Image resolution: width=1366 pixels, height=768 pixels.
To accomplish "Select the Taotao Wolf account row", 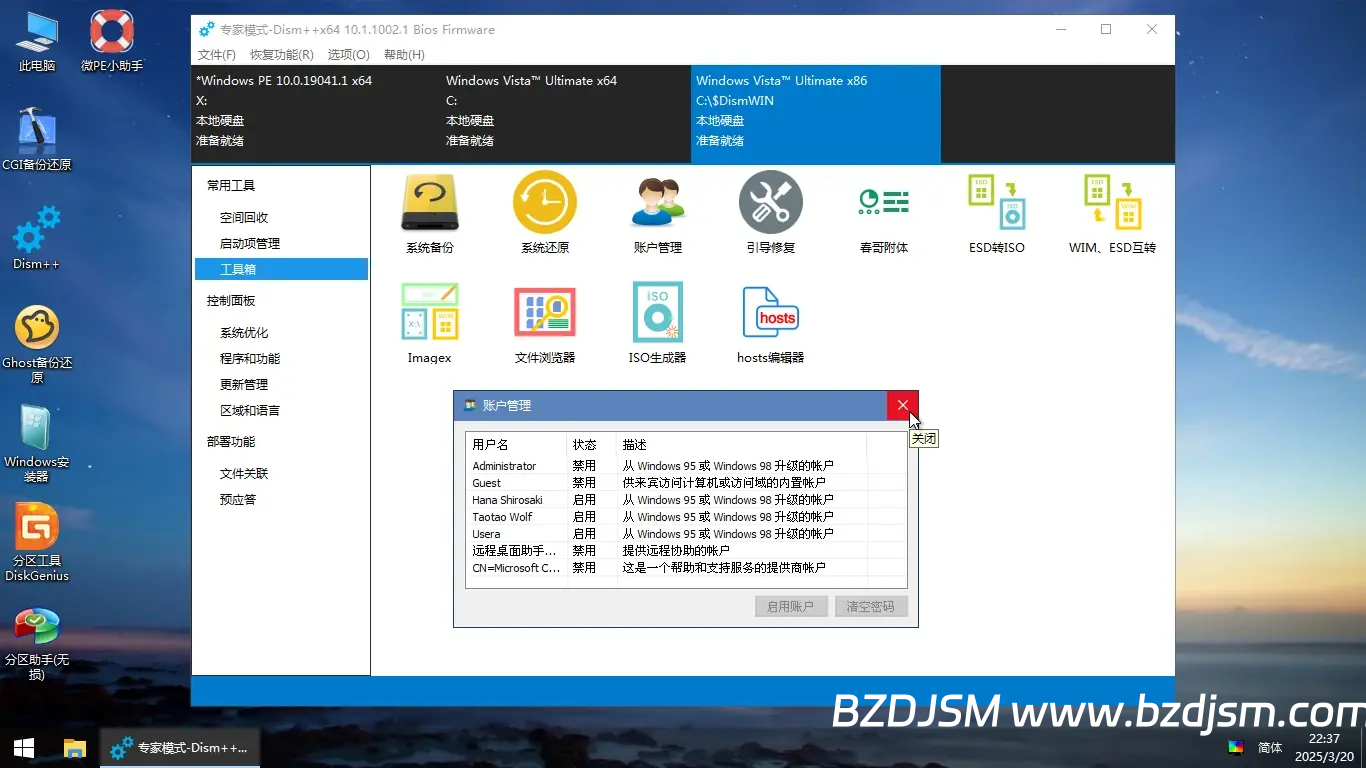I will click(x=686, y=517).
